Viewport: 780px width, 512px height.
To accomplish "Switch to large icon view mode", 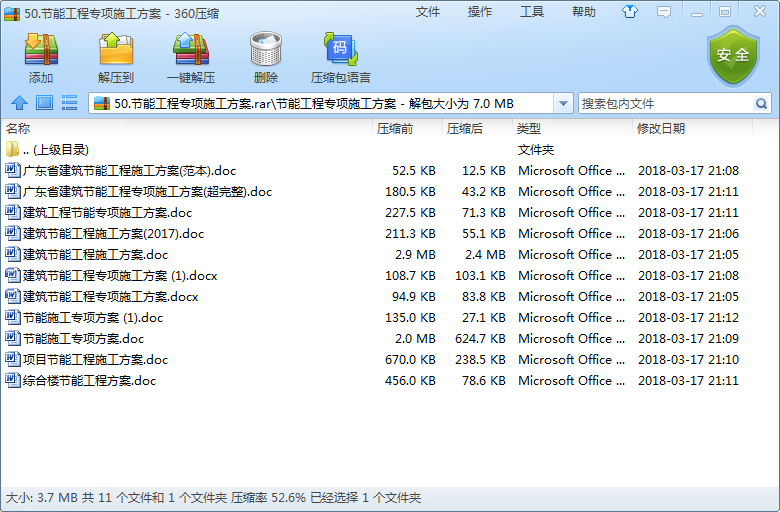I will pyautogui.click(x=44, y=103).
